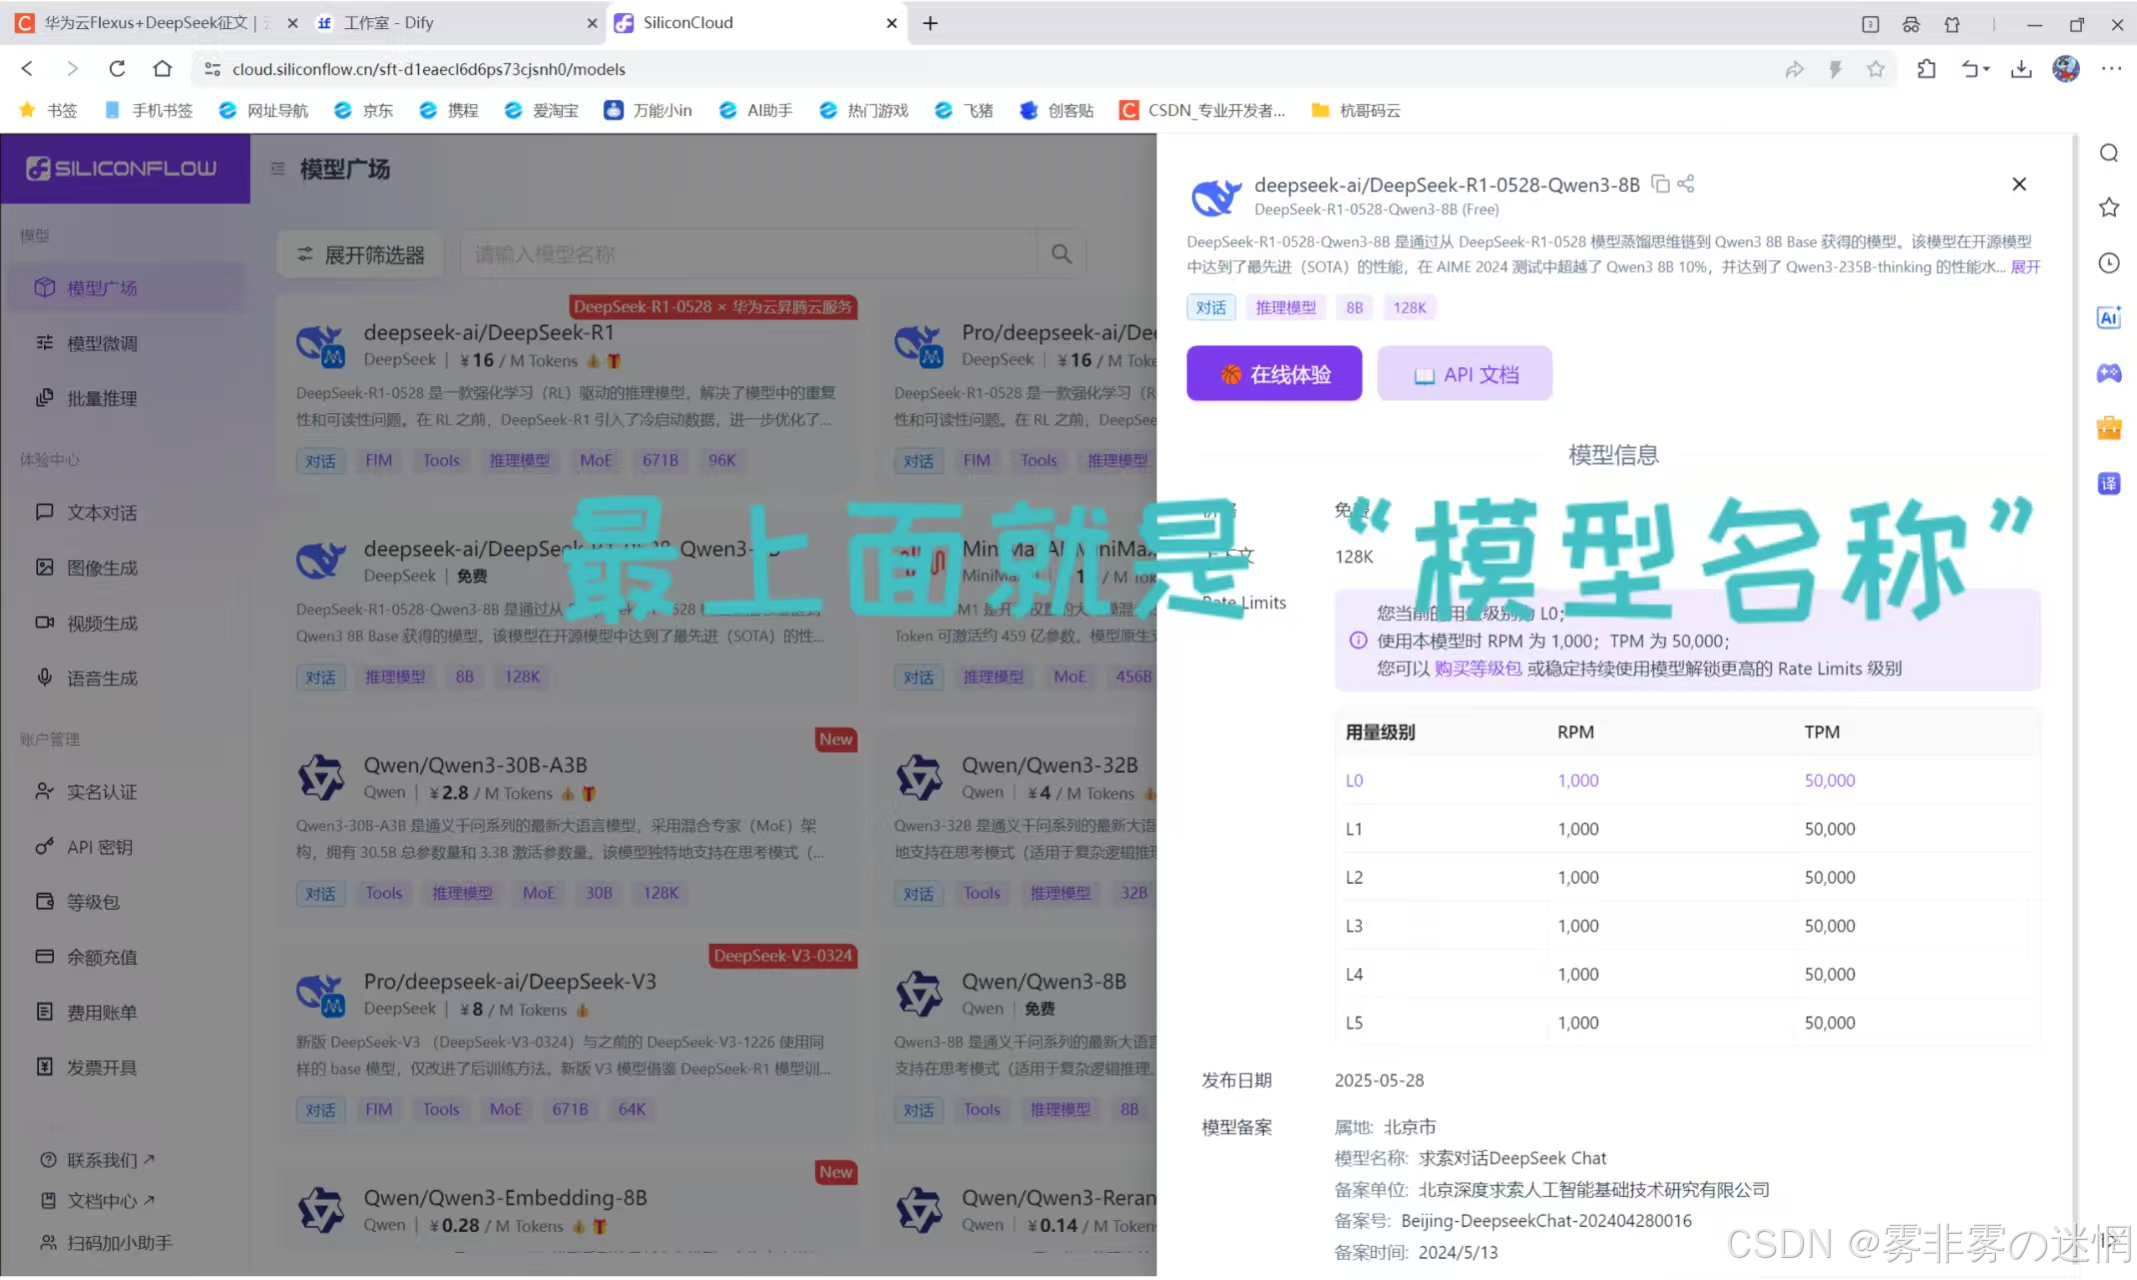Select the 推理模型 tag in detail panel
2137x1280 pixels.
(1285, 307)
